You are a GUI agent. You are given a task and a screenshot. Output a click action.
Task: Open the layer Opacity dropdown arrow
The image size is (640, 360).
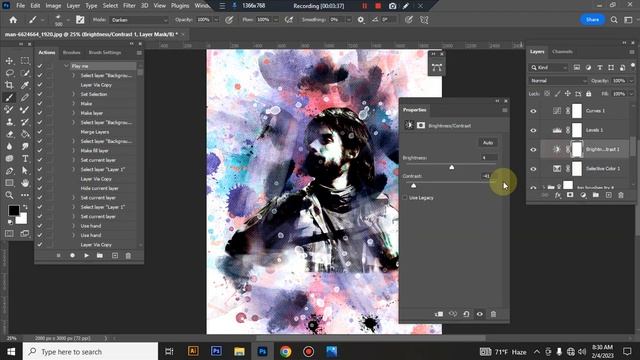[631, 81]
